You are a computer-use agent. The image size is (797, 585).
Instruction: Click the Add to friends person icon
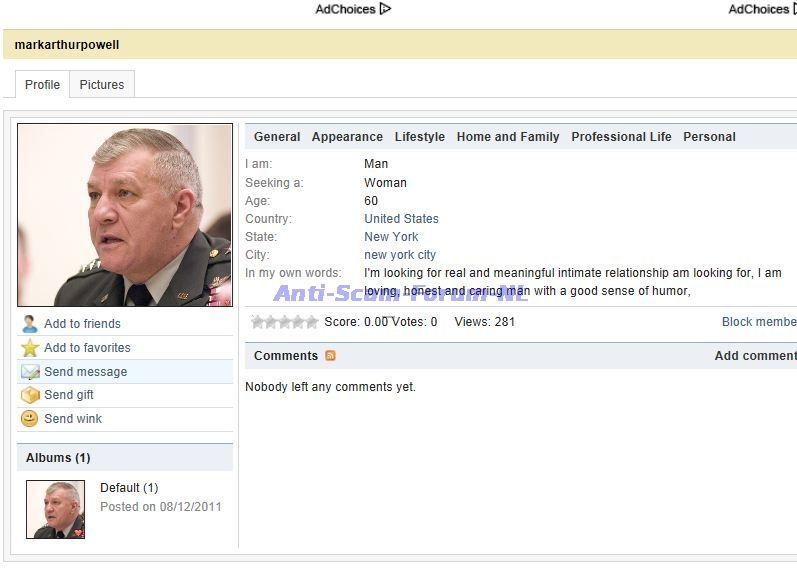pyautogui.click(x=30, y=324)
